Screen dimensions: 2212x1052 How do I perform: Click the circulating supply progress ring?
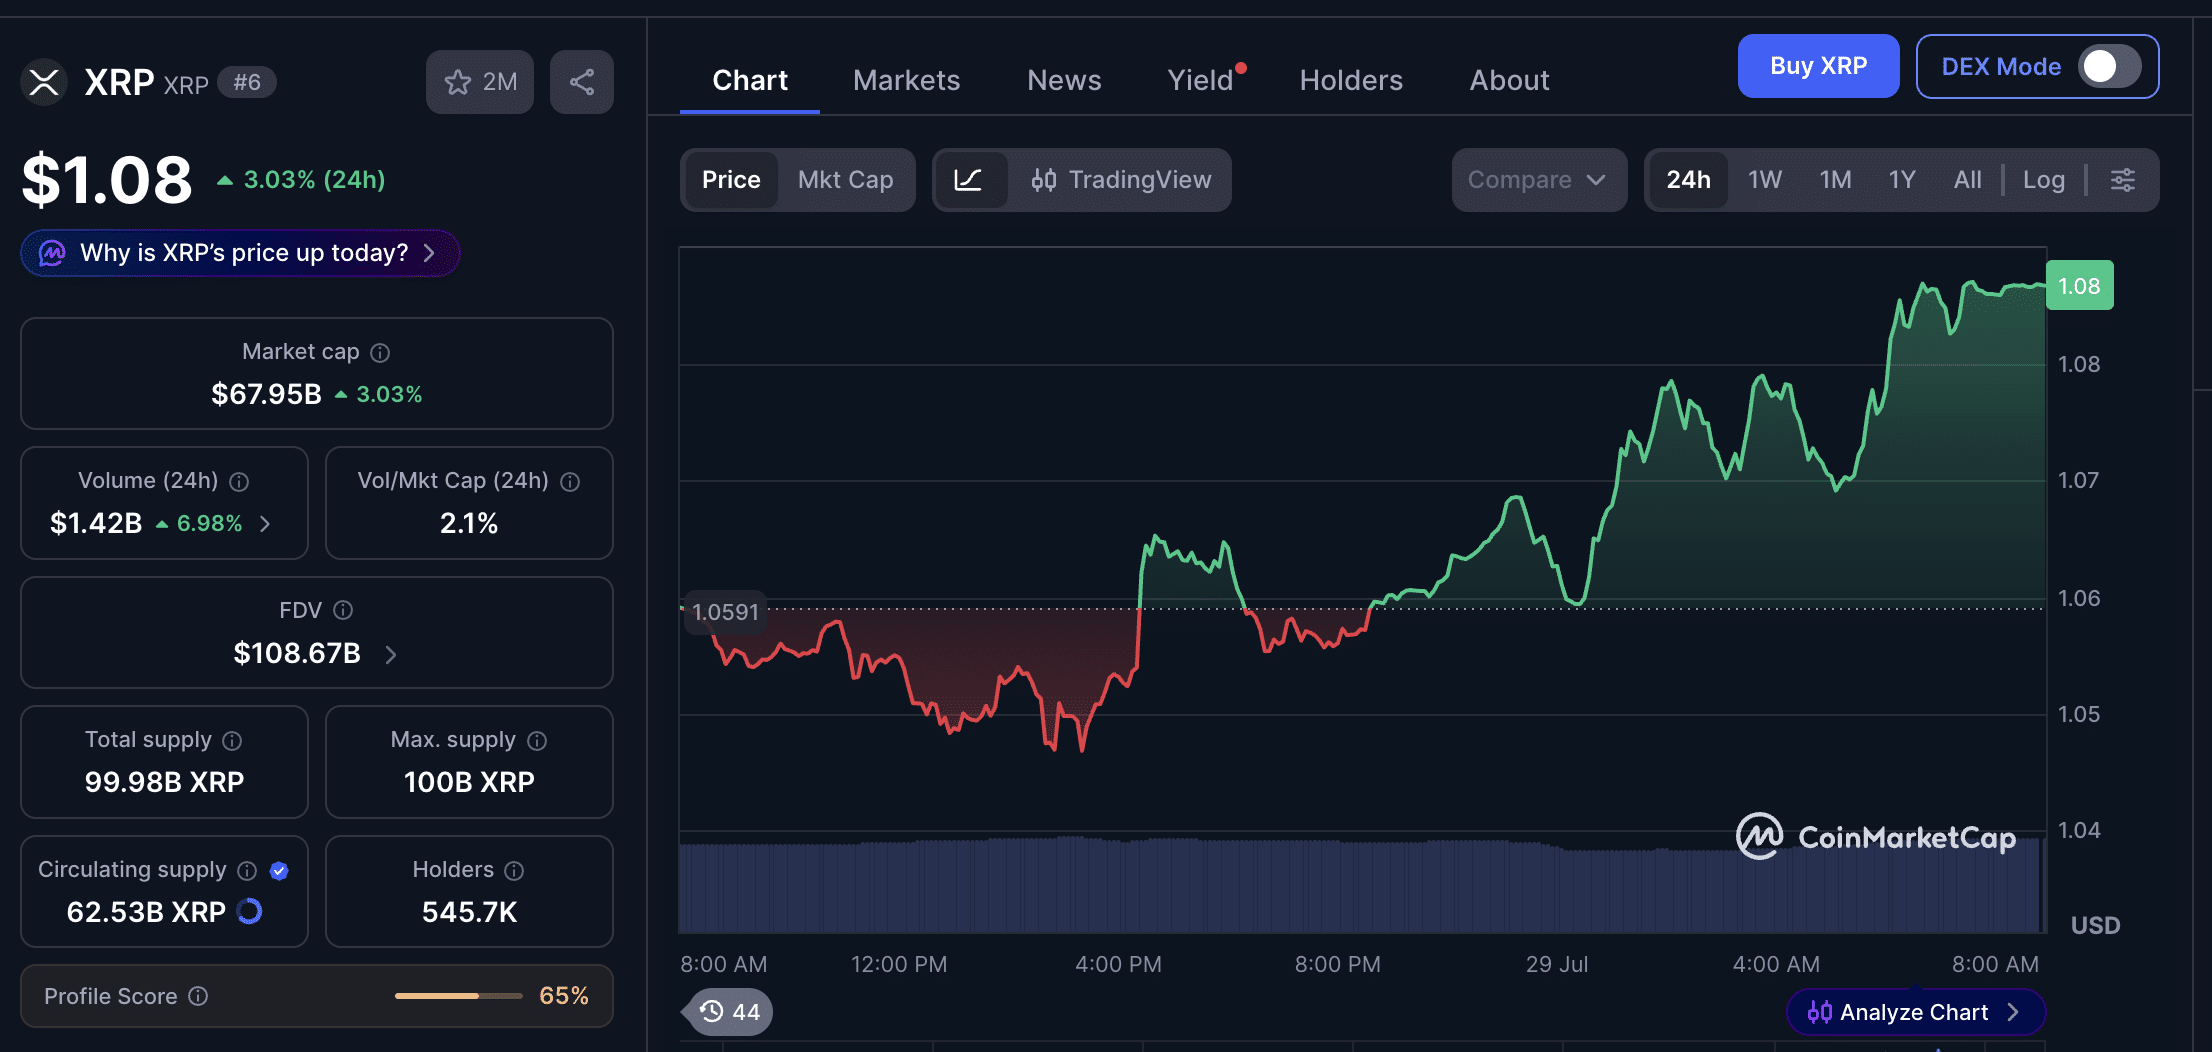point(249,911)
